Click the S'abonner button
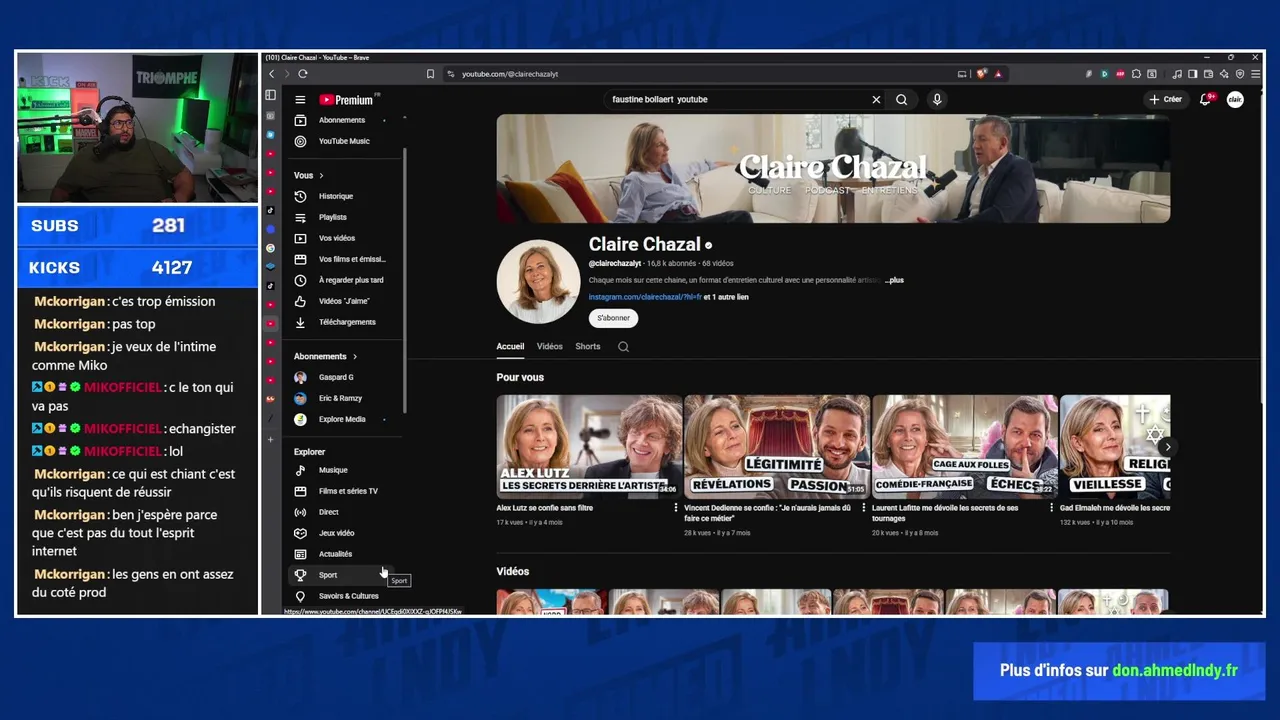The height and width of the screenshot is (720, 1280). [613, 318]
